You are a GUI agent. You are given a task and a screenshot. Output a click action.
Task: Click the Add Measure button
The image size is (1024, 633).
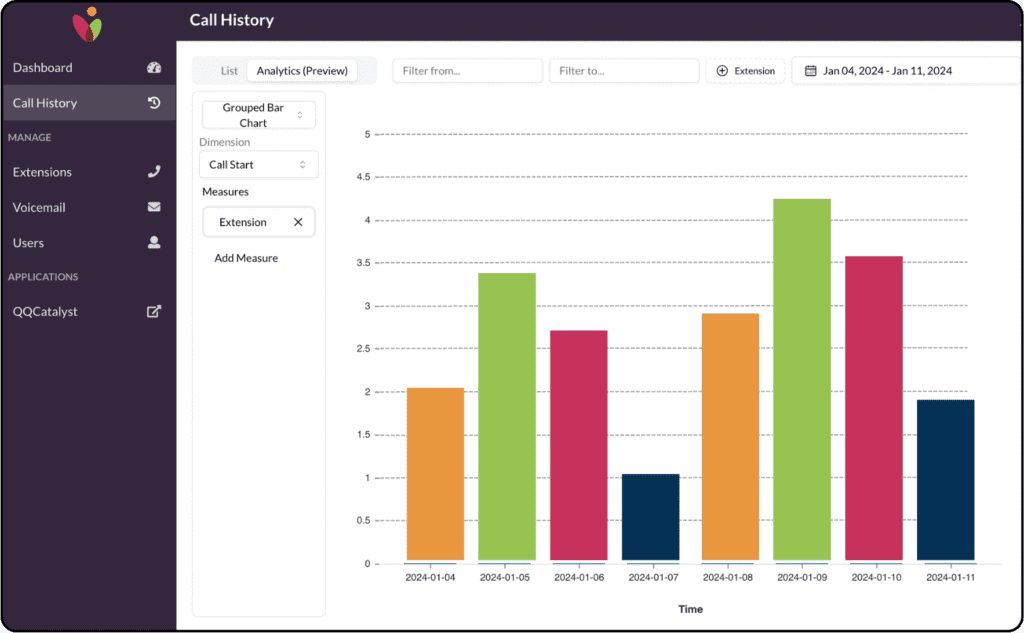(x=246, y=258)
